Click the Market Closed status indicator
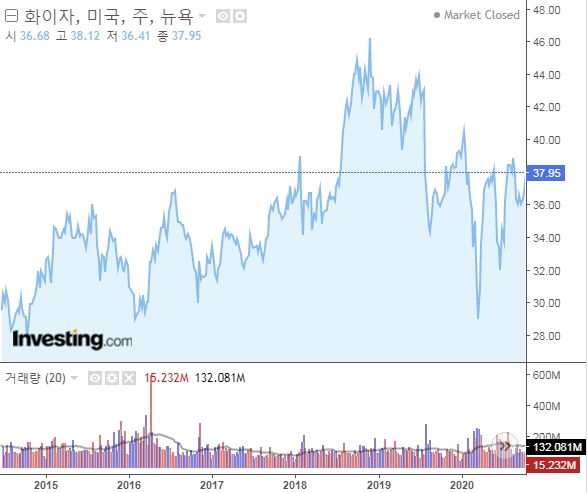Viewport: 587px width, 493px height. (x=477, y=15)
